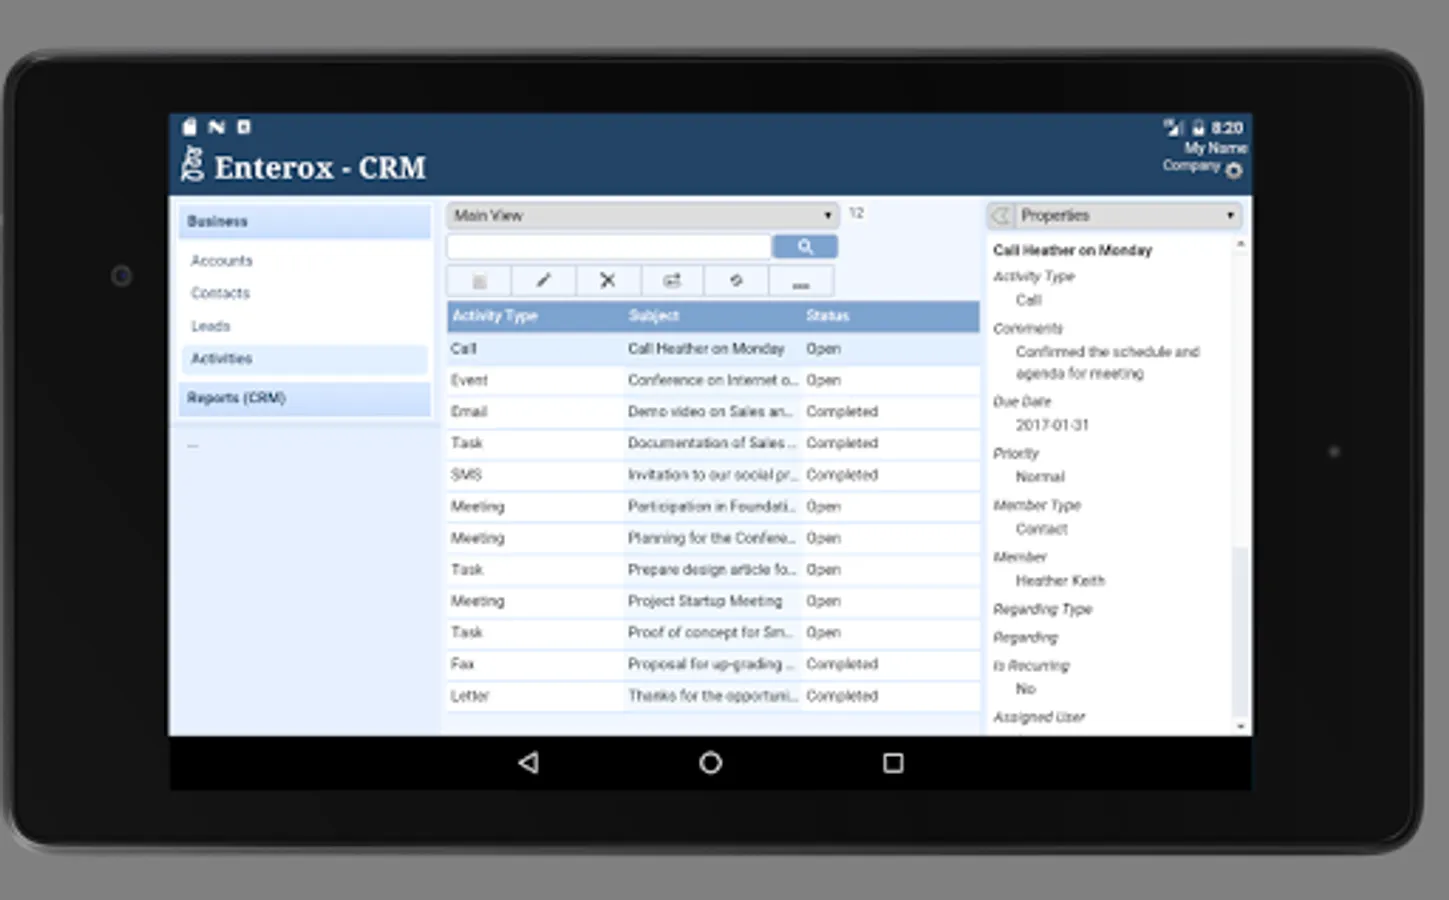Click Properties scrollbar up arrow
This screenshot has width=1449, height=900.
1240,244
